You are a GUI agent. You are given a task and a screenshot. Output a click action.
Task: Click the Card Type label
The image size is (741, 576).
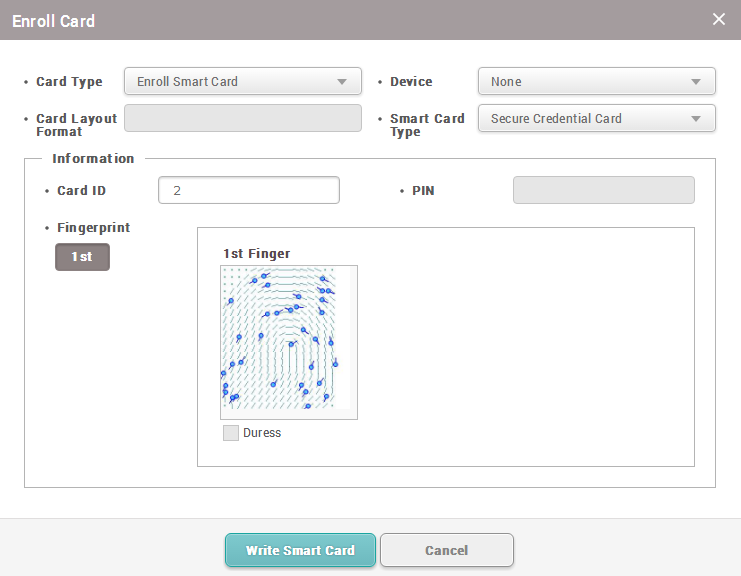(69, 82)
